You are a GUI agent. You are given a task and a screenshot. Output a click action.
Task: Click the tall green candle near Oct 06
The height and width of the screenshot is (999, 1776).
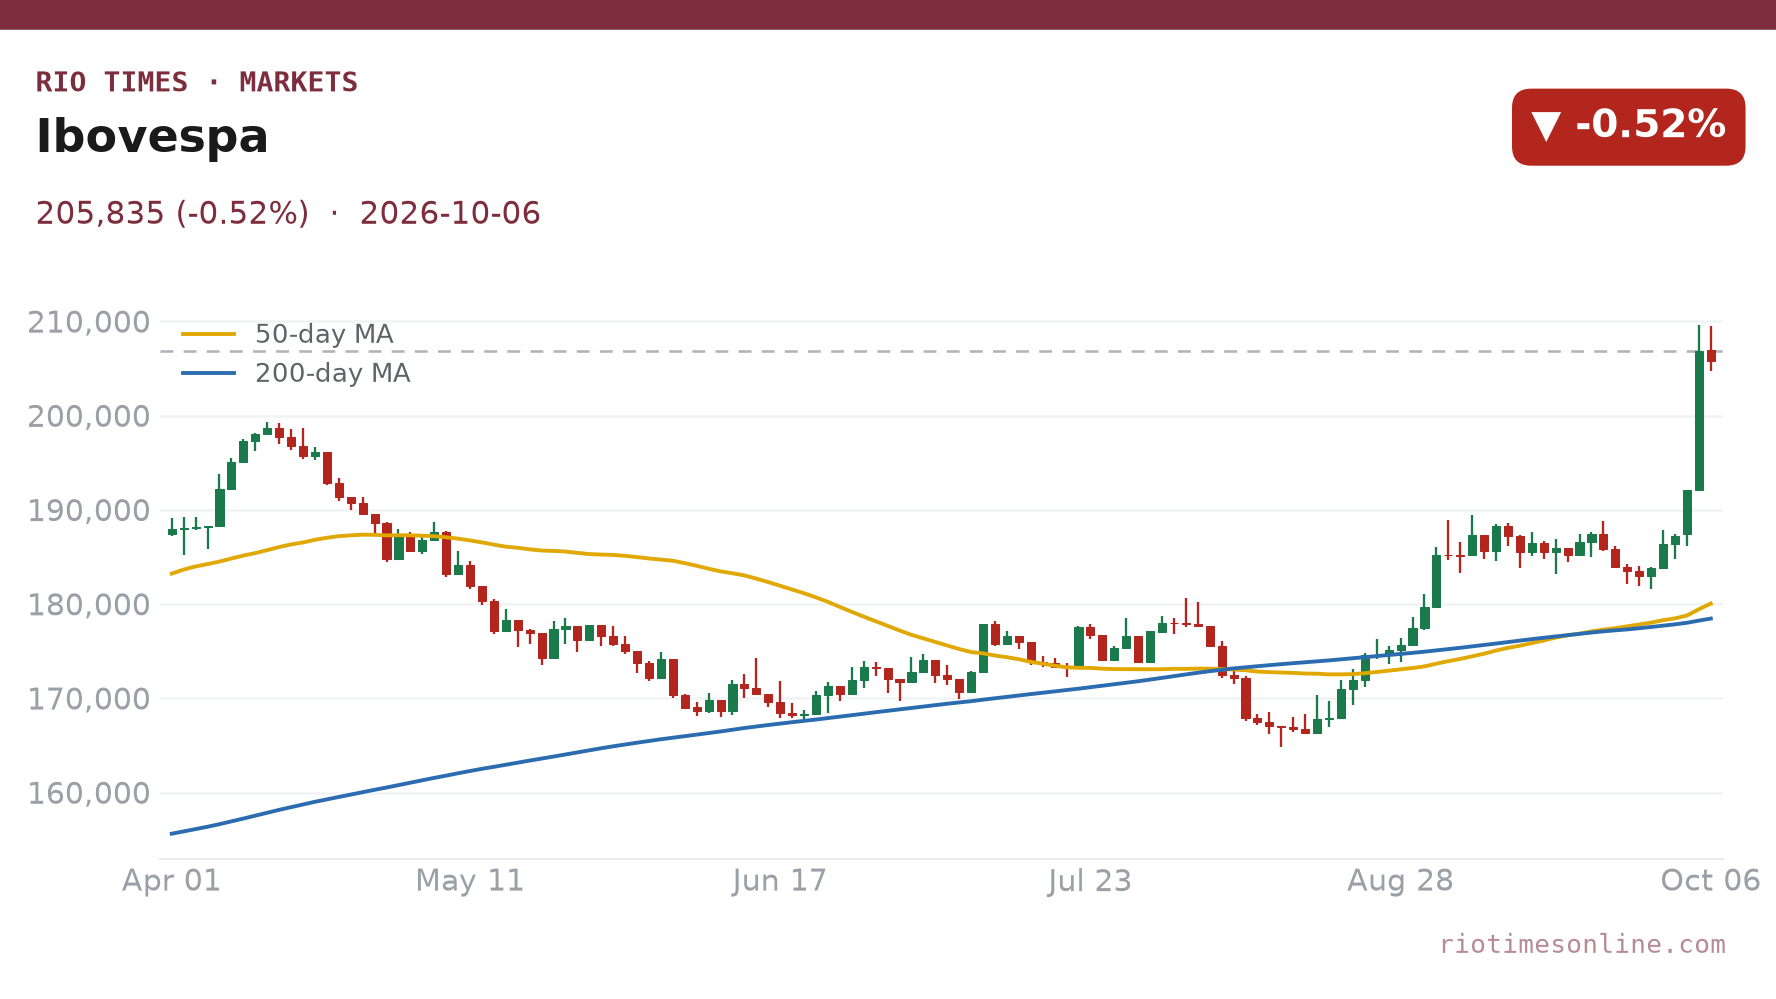coord(1699,420)
